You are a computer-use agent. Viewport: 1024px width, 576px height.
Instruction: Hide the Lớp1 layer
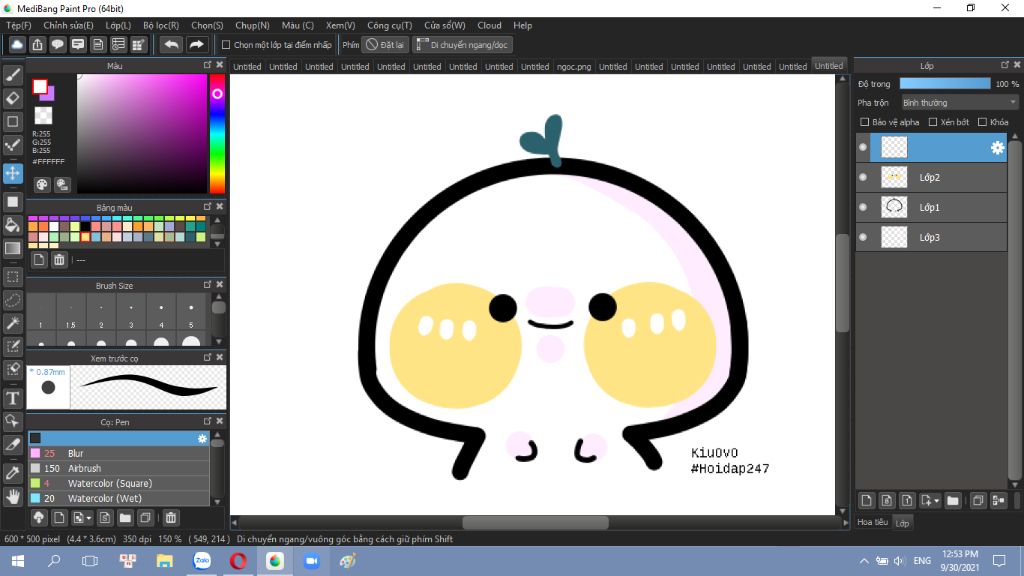coord(863,208)
